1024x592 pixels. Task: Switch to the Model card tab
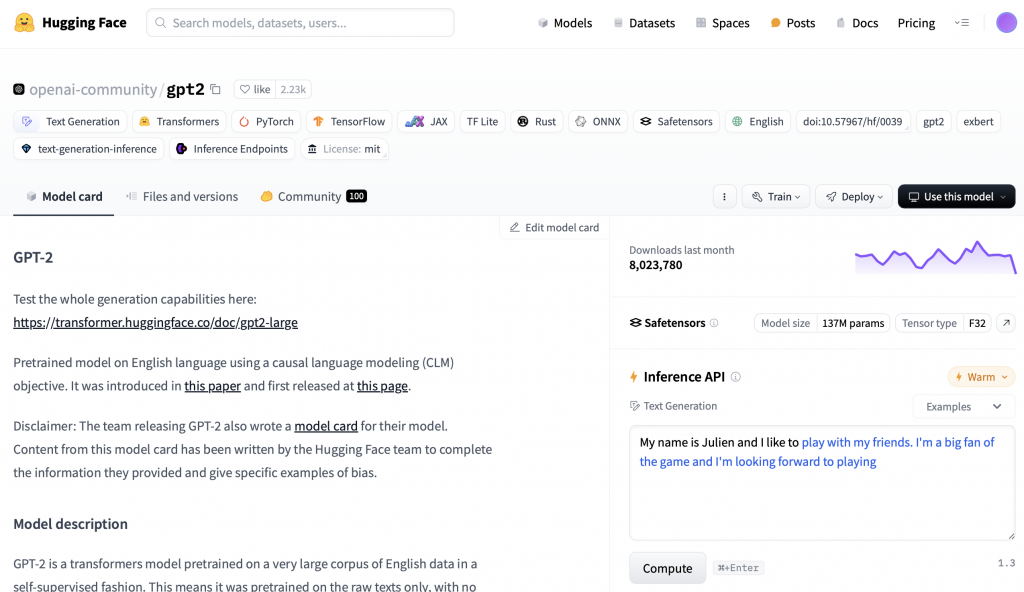(63, 197)
